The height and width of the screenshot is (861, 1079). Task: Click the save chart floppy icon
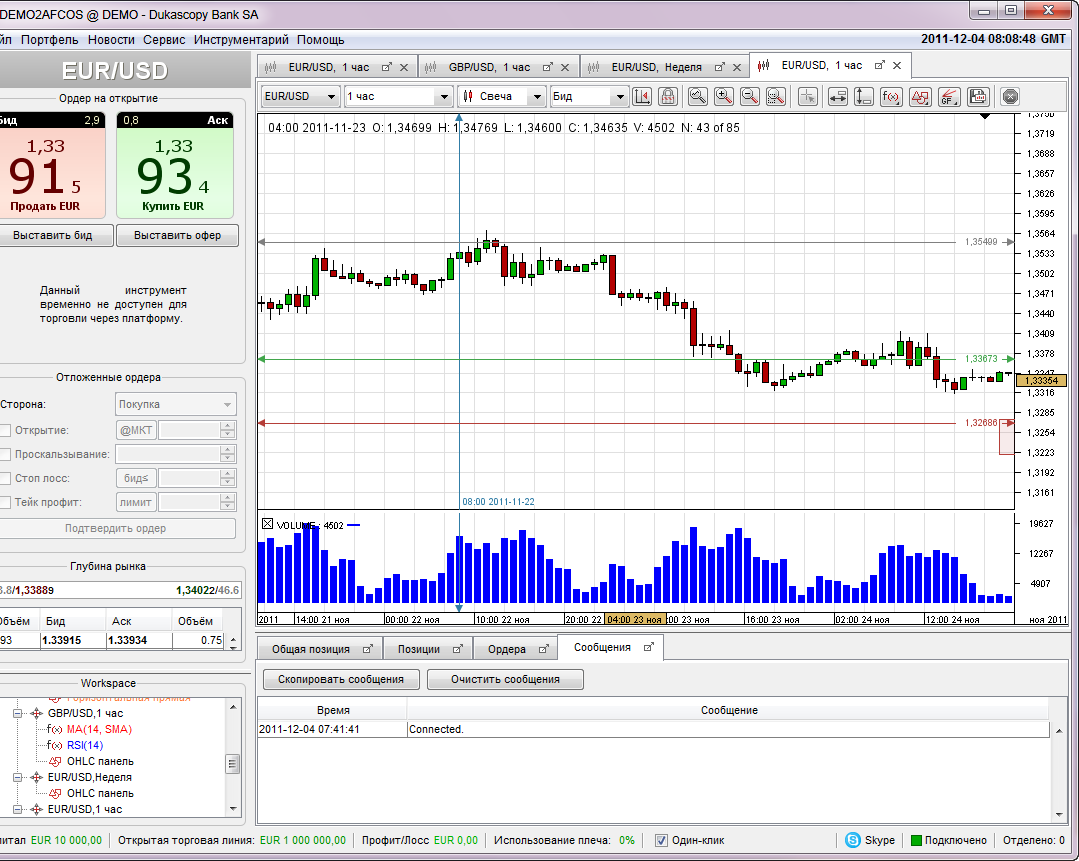pos(978,96)
